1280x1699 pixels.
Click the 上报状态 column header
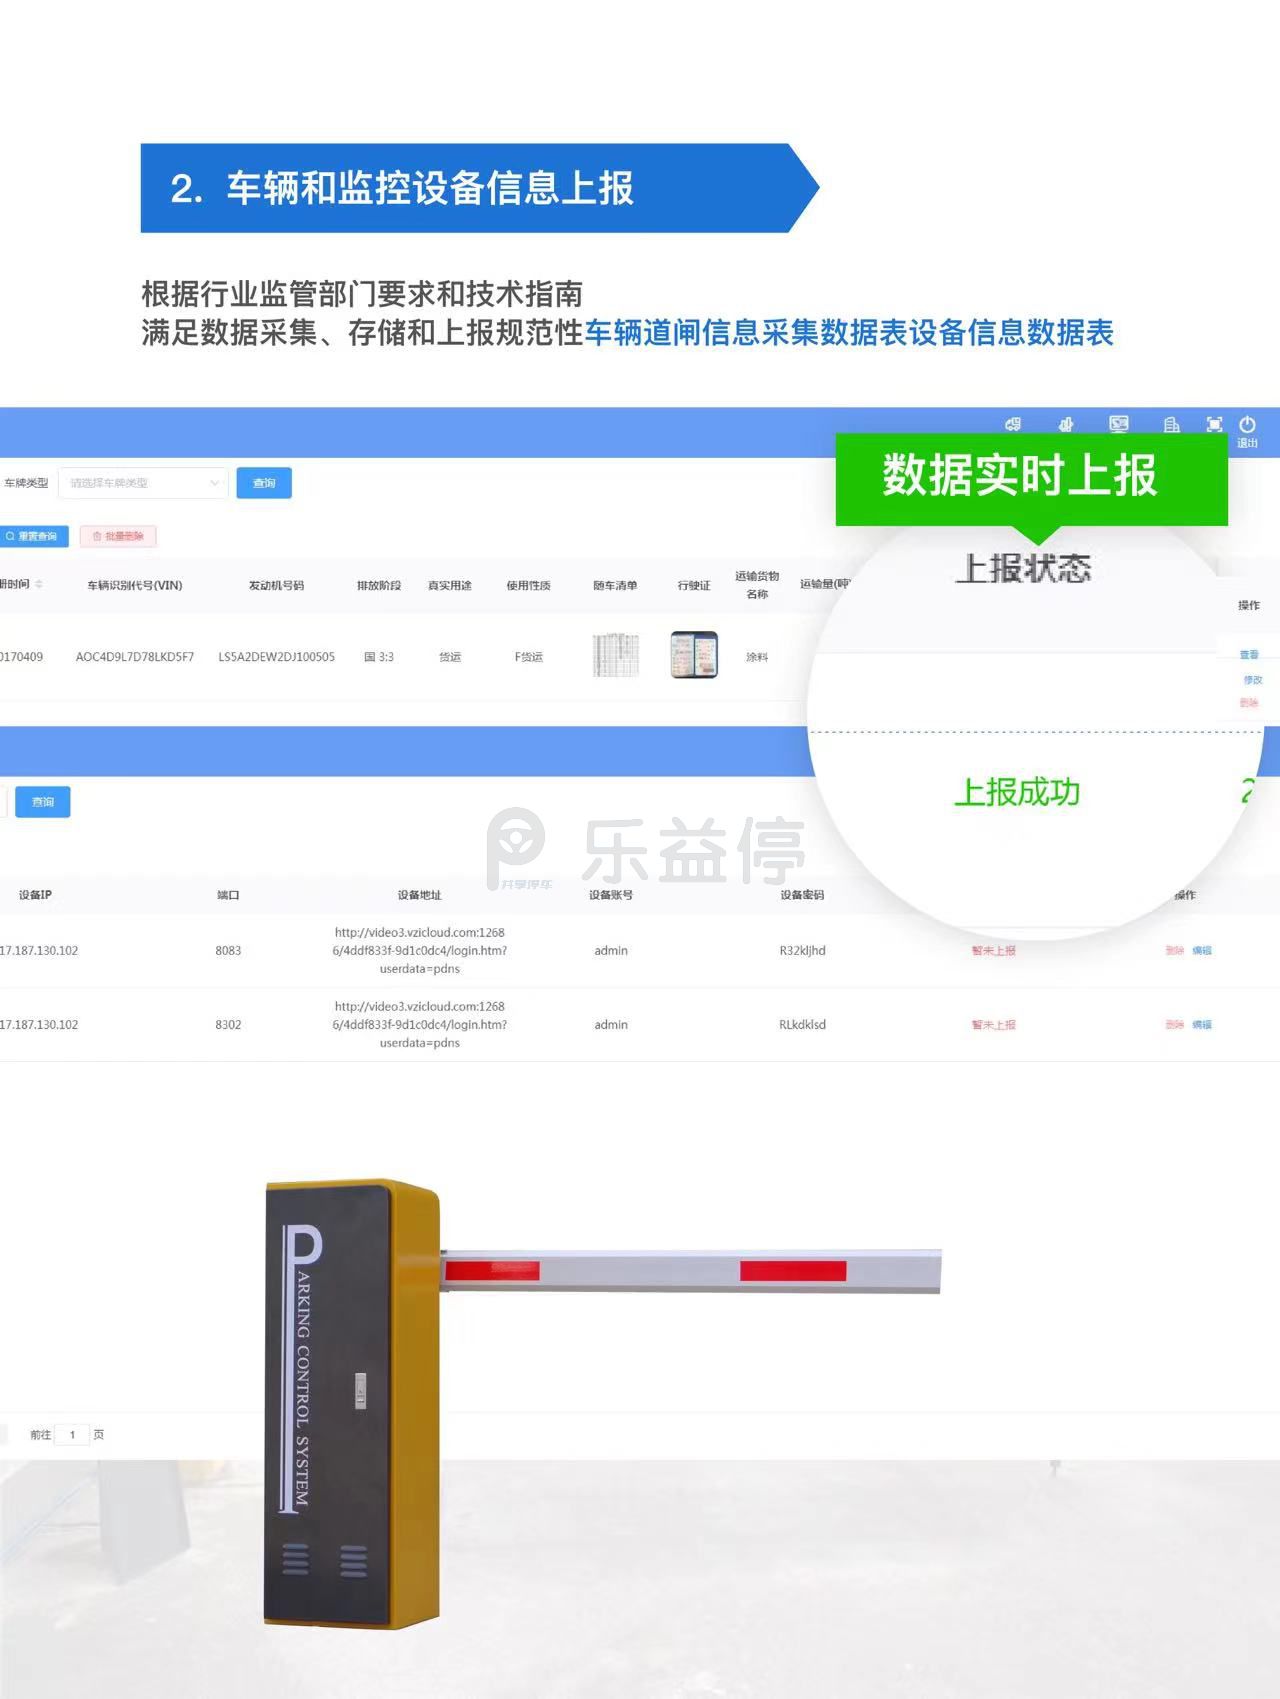pos(1023,568)
